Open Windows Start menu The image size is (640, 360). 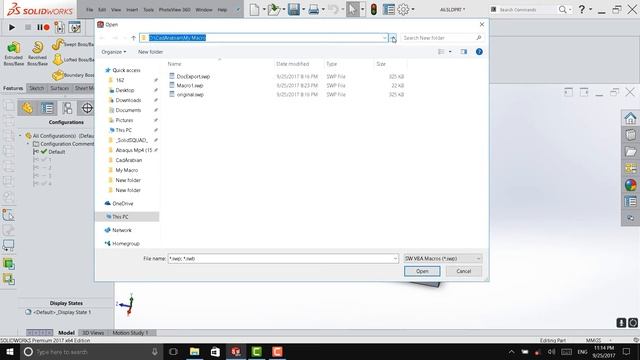pyautogui.click(x=10, y=351)
